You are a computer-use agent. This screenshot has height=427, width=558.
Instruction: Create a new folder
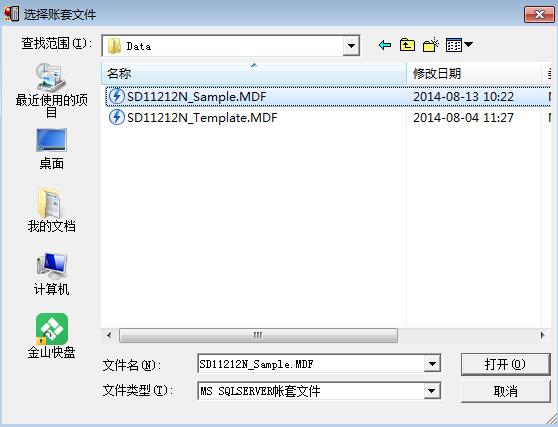tap(431, 45)
